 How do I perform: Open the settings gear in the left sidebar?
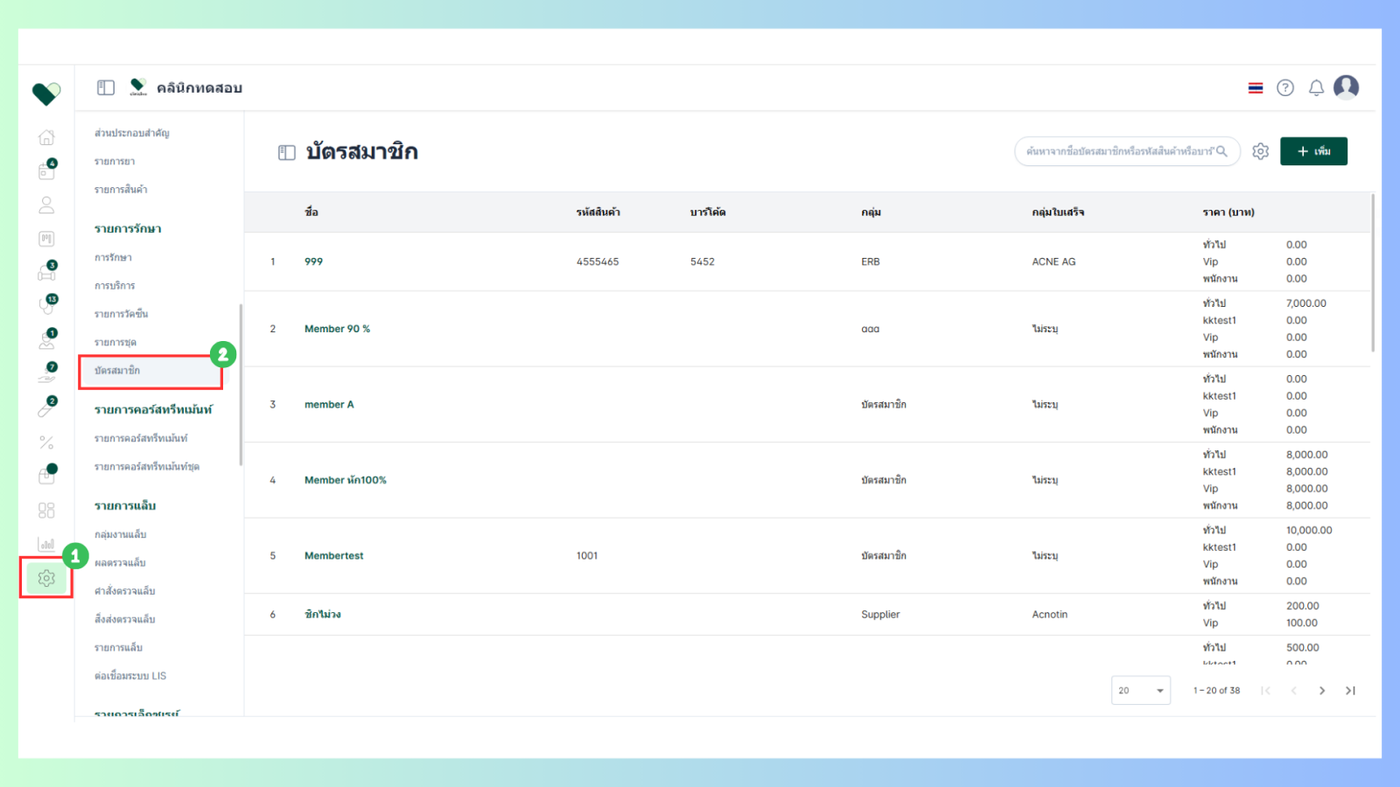pyautogui.click(x=46, y=578)
